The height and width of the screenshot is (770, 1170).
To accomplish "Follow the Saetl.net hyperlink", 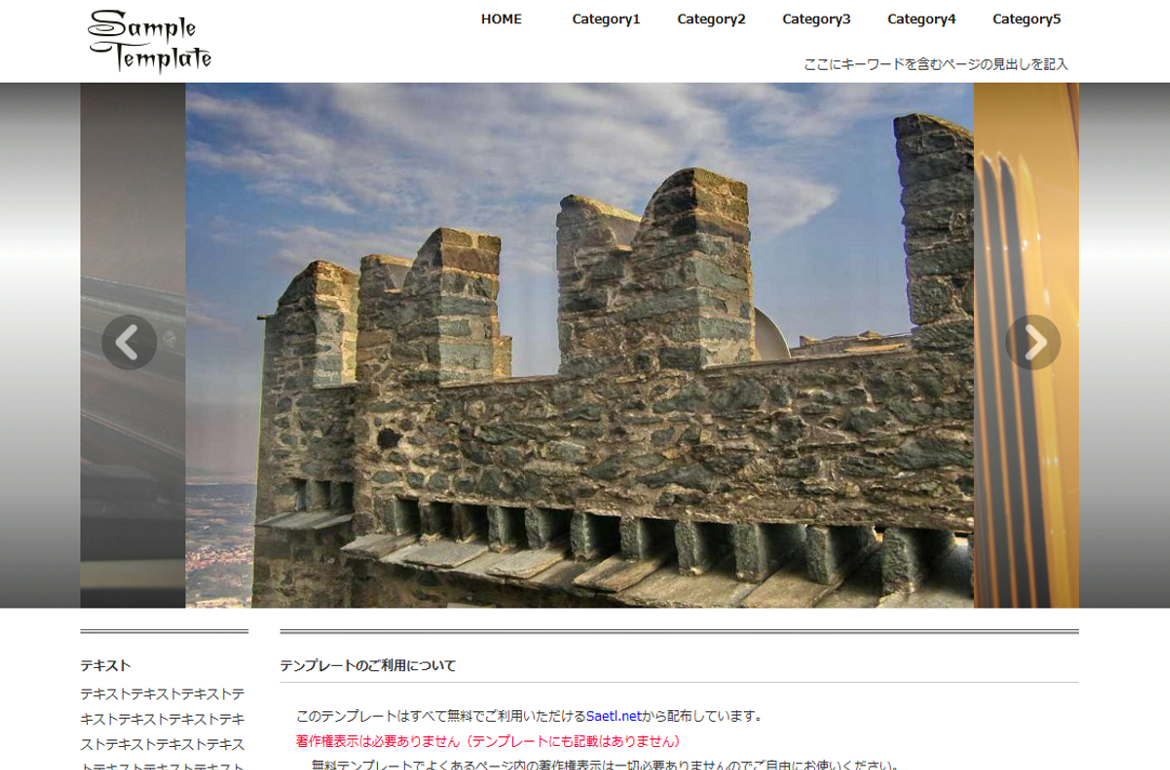I will pos(614,716).
